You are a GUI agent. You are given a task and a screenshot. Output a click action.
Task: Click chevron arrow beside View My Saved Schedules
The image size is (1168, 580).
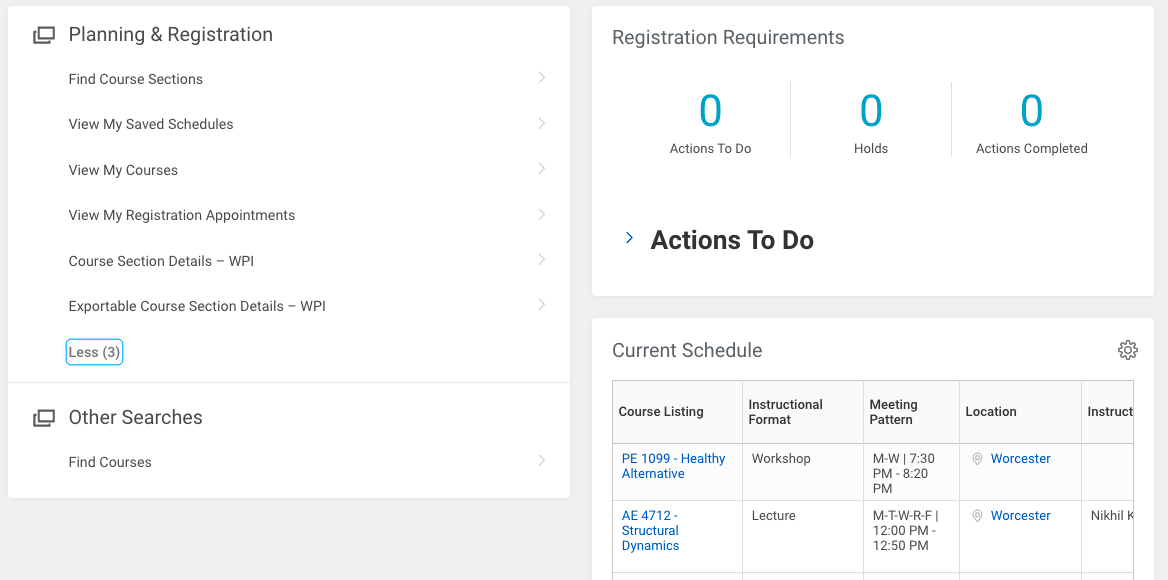(541, 124)
